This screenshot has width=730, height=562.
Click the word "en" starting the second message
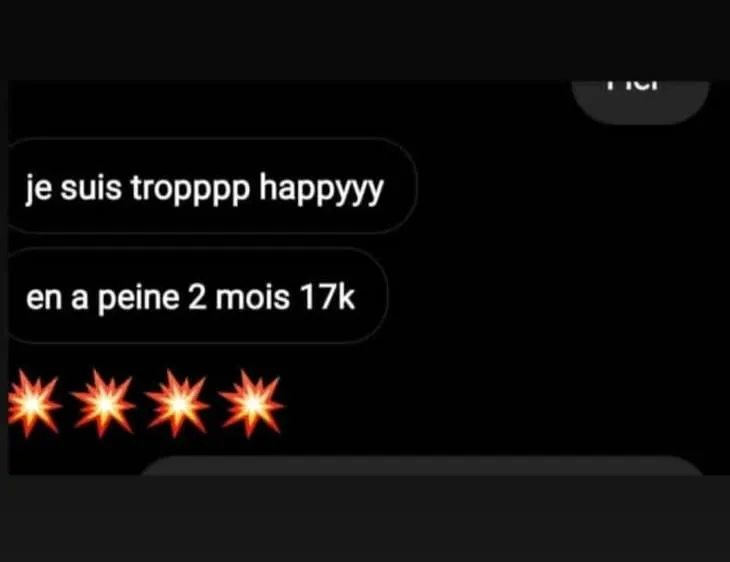(44, 299)
